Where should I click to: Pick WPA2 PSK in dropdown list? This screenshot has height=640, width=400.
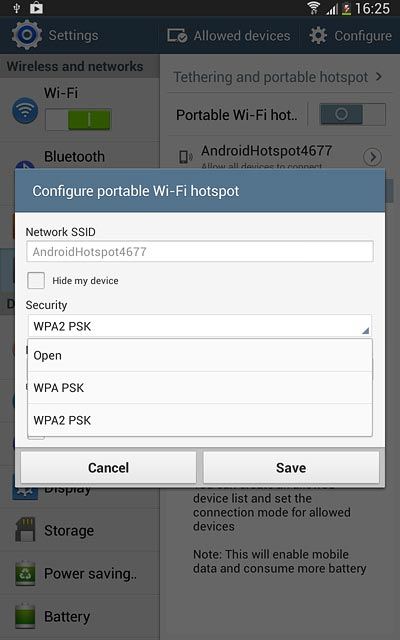point(200,420)
